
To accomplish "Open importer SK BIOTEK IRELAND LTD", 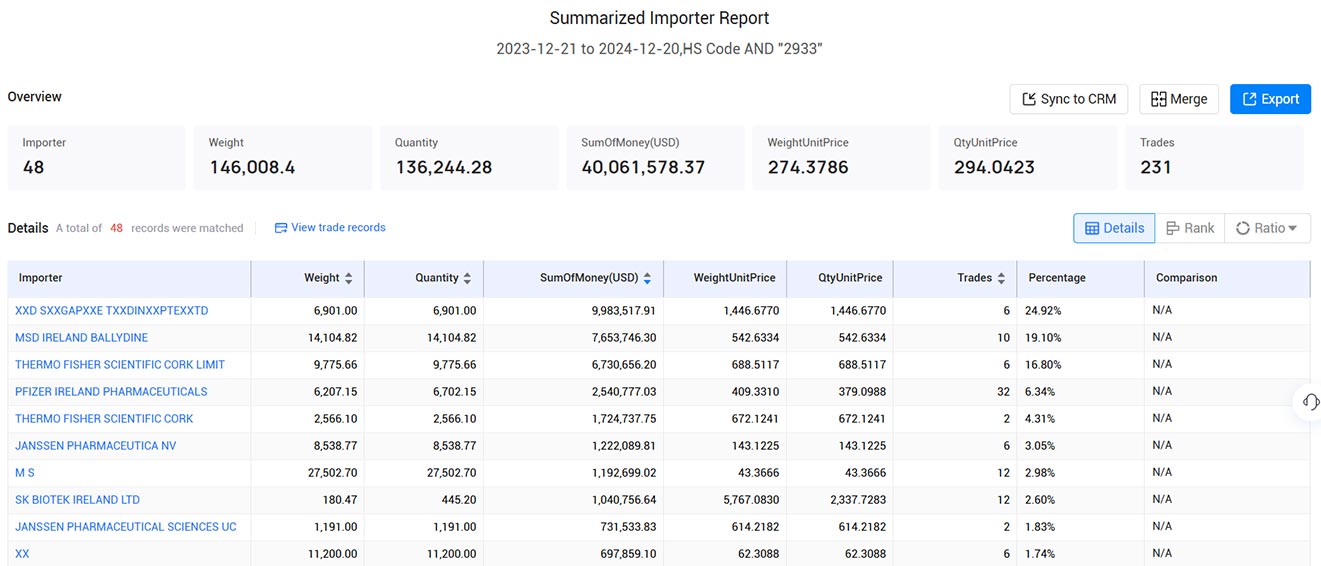I will pos(77,500).
